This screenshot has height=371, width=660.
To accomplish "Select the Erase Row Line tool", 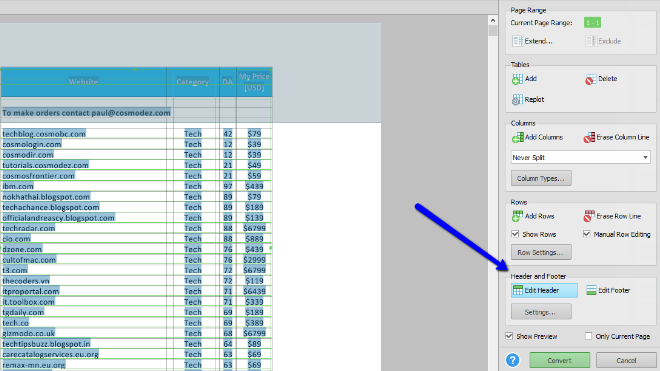I will 612,216.
